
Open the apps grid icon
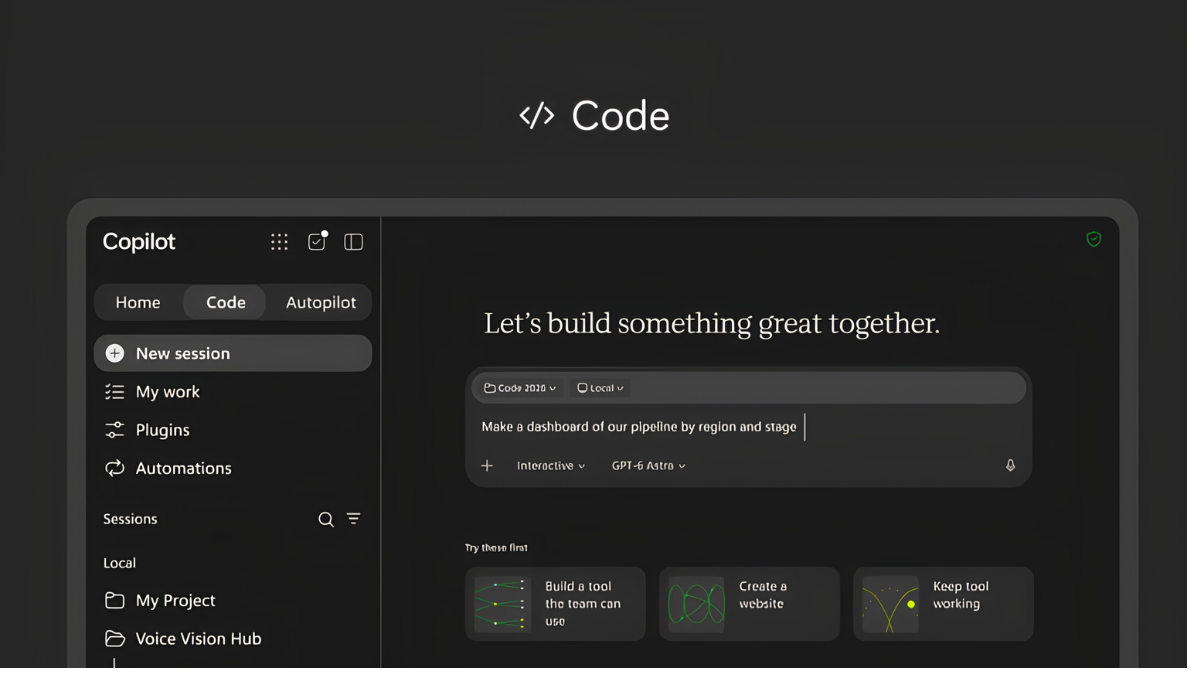click(279, 242)
